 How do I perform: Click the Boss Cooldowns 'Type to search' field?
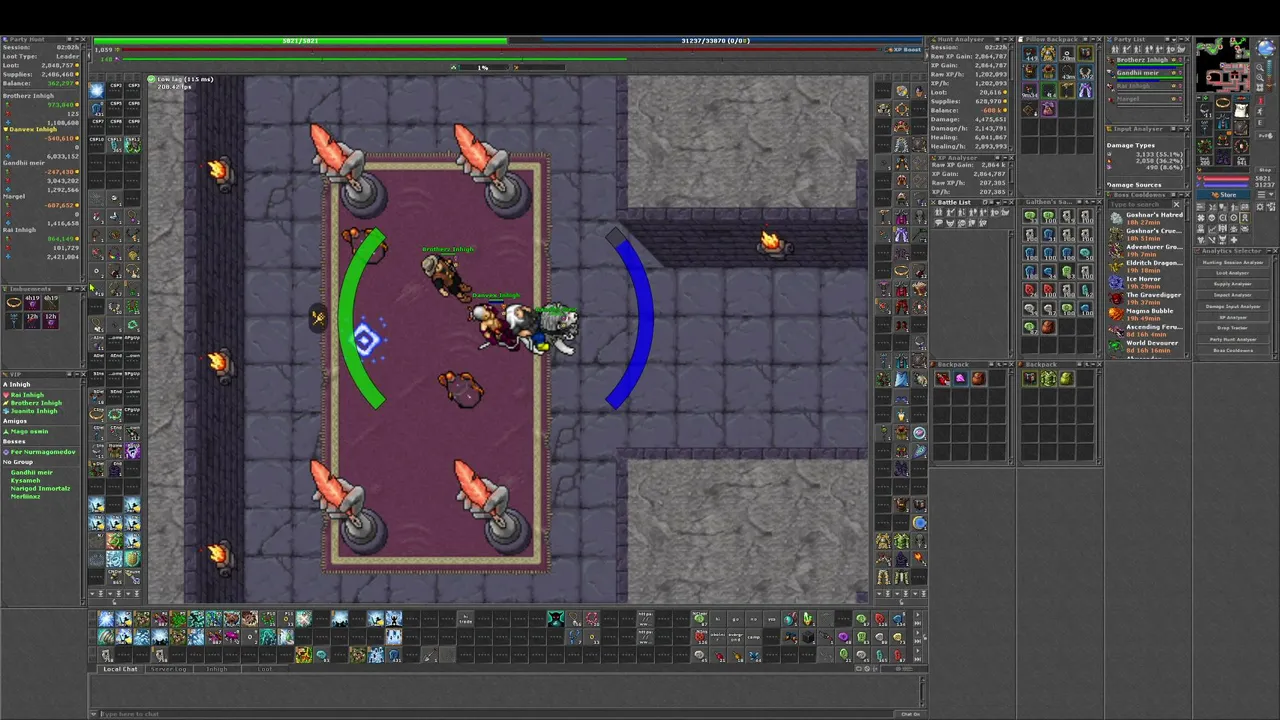[1139, 204]
